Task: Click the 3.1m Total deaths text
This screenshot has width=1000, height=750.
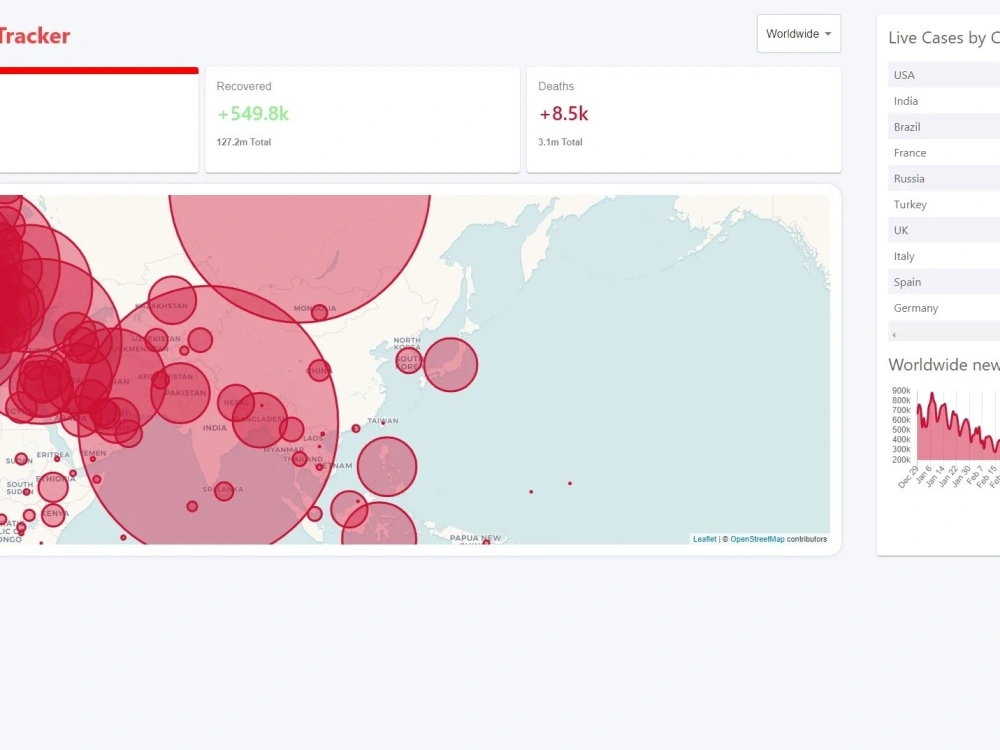Action: pyautogui.click(x=560, y=142)
